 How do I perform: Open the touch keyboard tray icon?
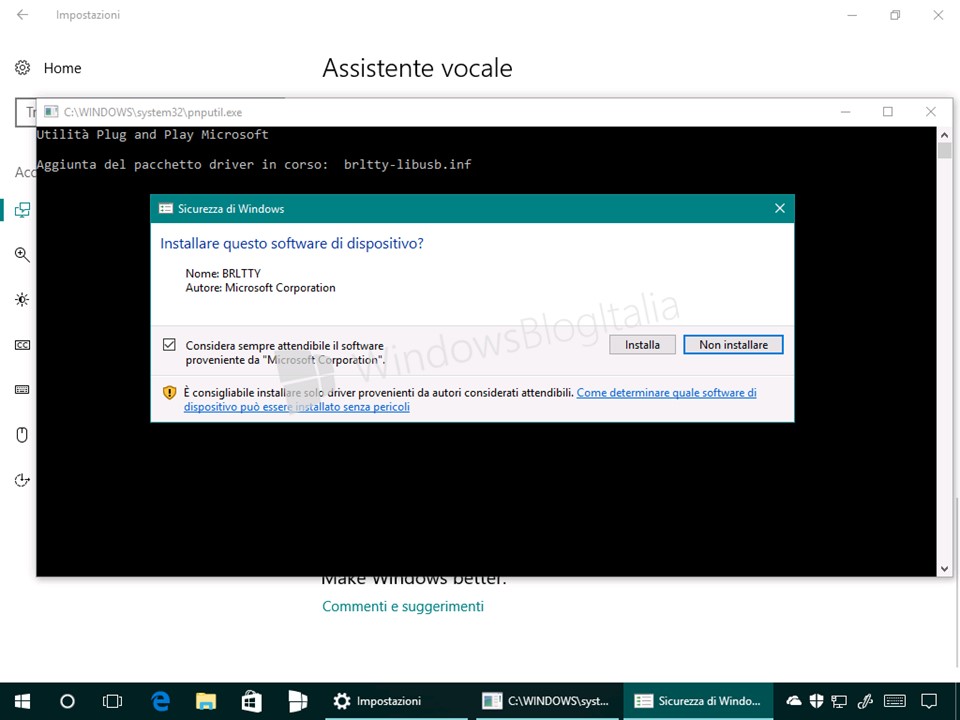pyautogui.click(x=895, y=701)
